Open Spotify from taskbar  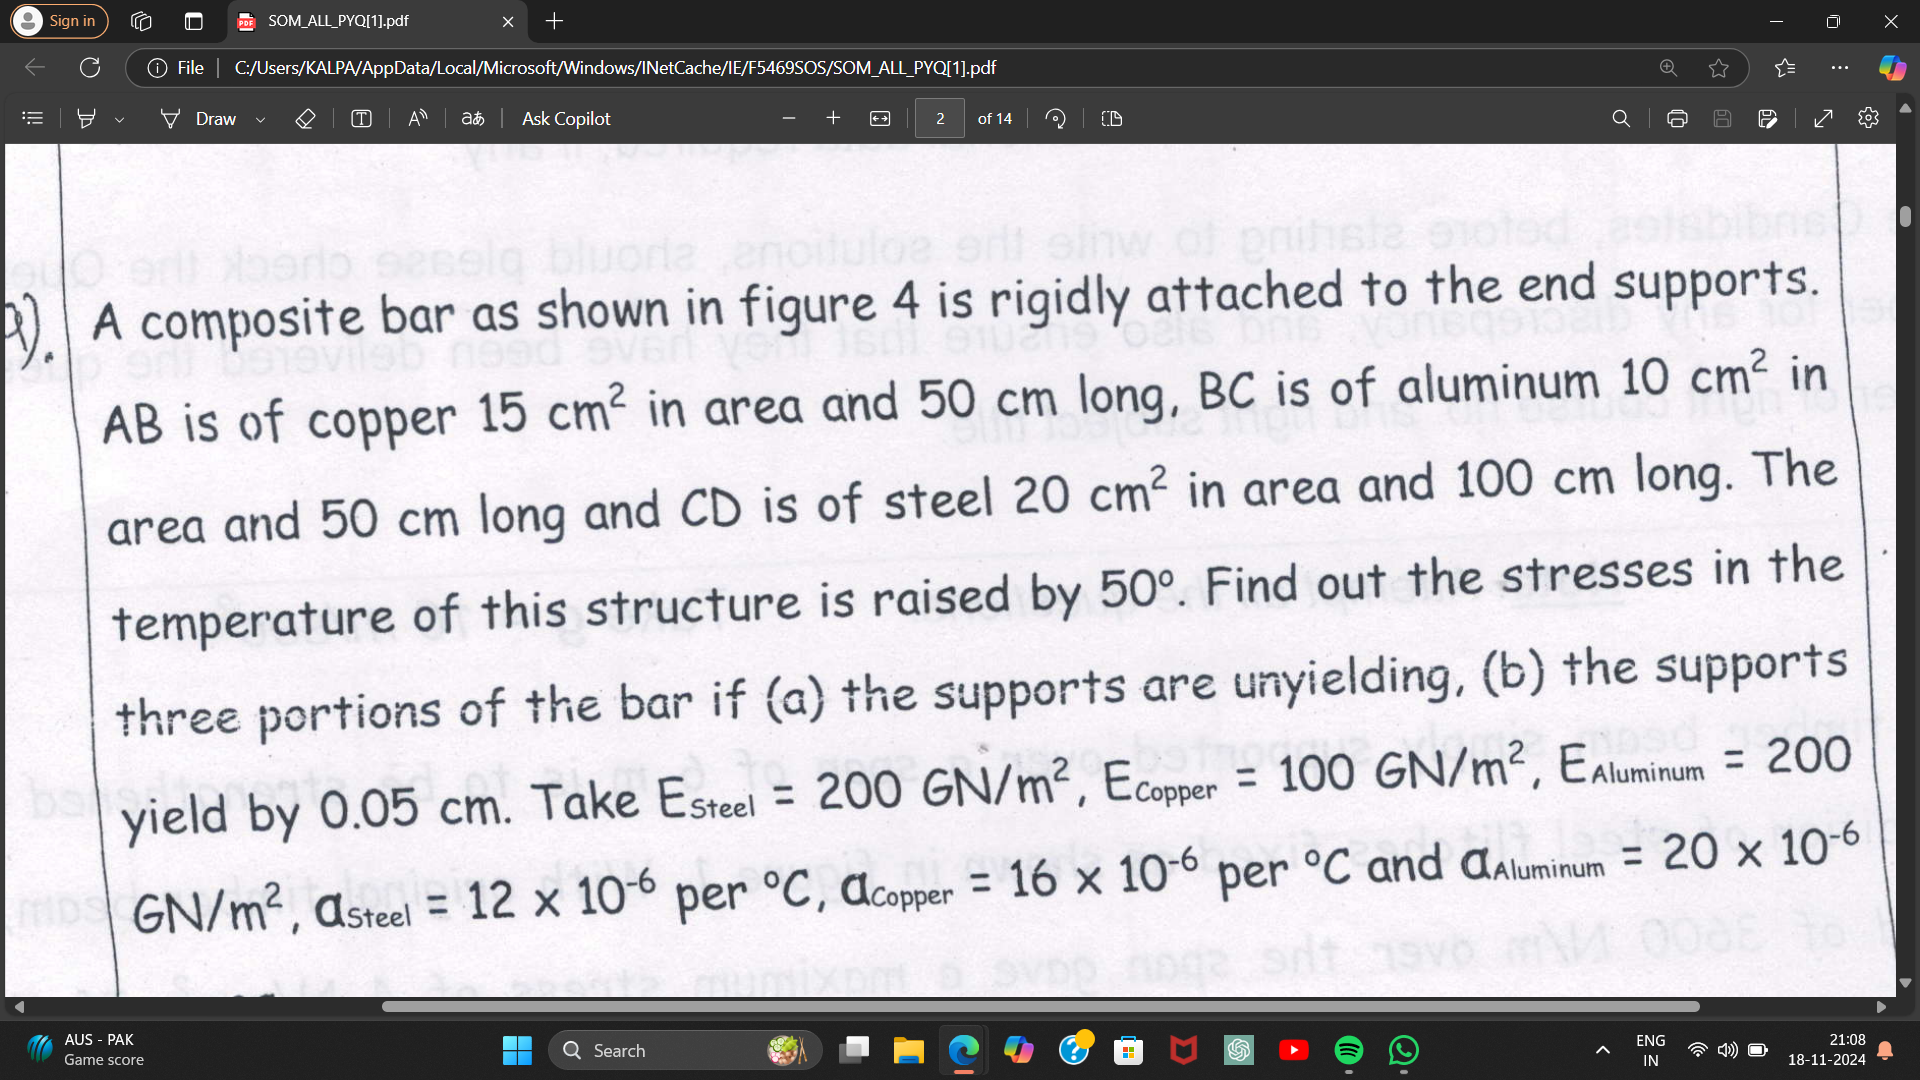[x=1348, y=1050]
